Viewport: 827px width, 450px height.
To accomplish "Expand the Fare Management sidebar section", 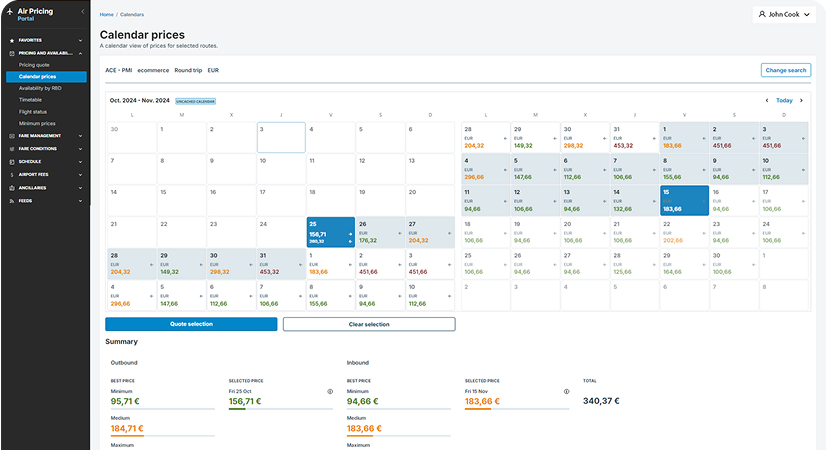I will coord(44,135).
